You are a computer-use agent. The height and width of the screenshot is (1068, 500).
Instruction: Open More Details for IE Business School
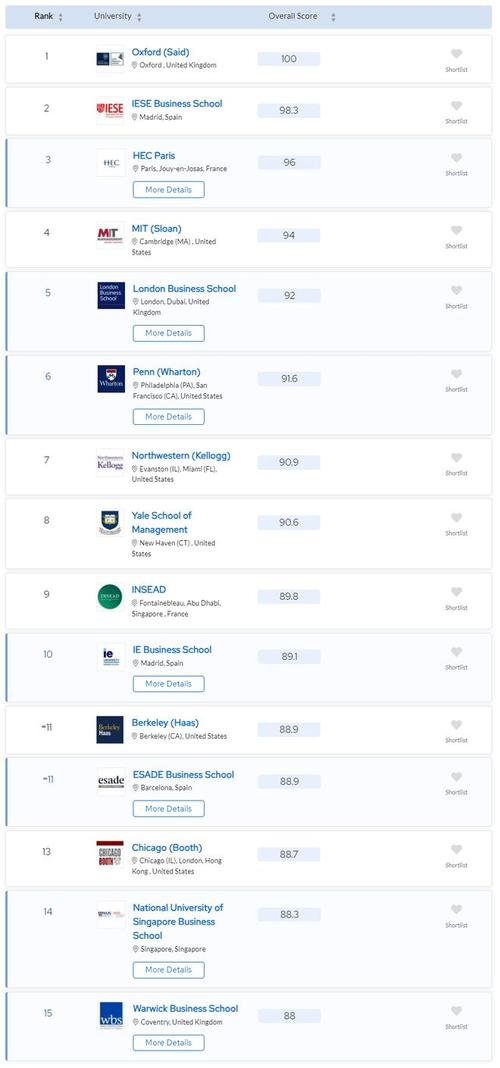pos(168,684)
